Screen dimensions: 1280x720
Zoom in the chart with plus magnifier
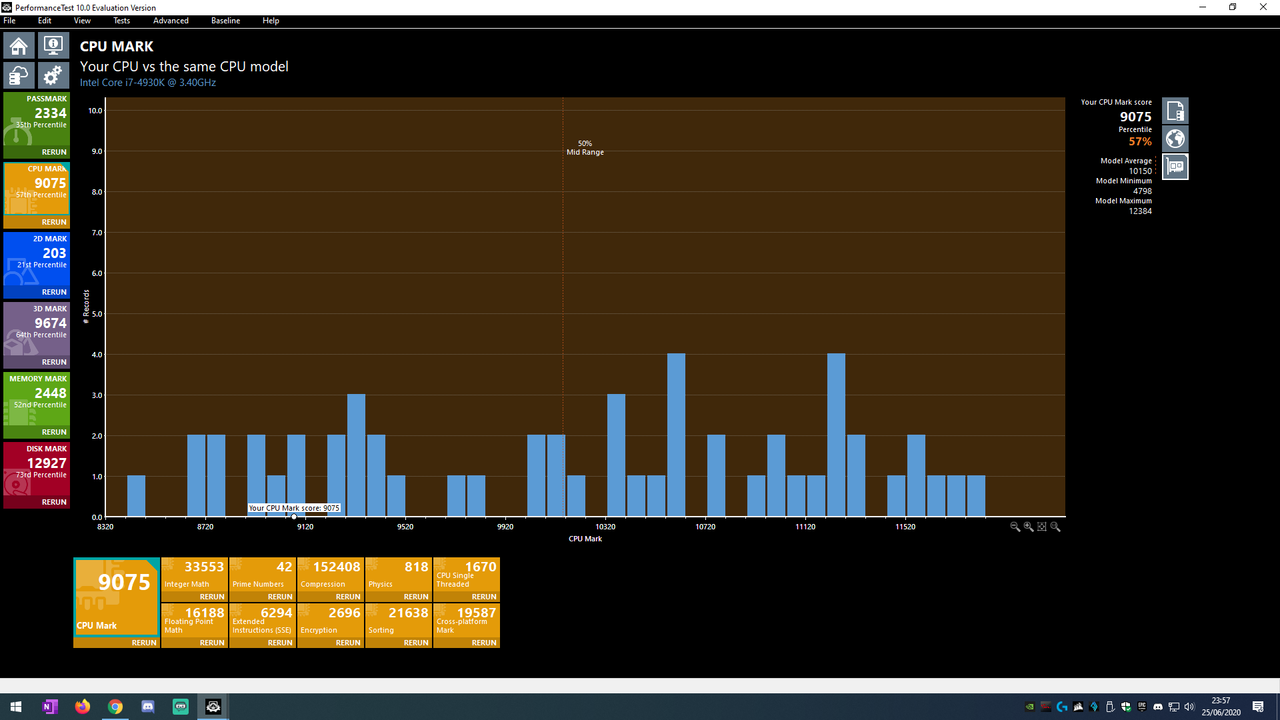pos(1028,527)
